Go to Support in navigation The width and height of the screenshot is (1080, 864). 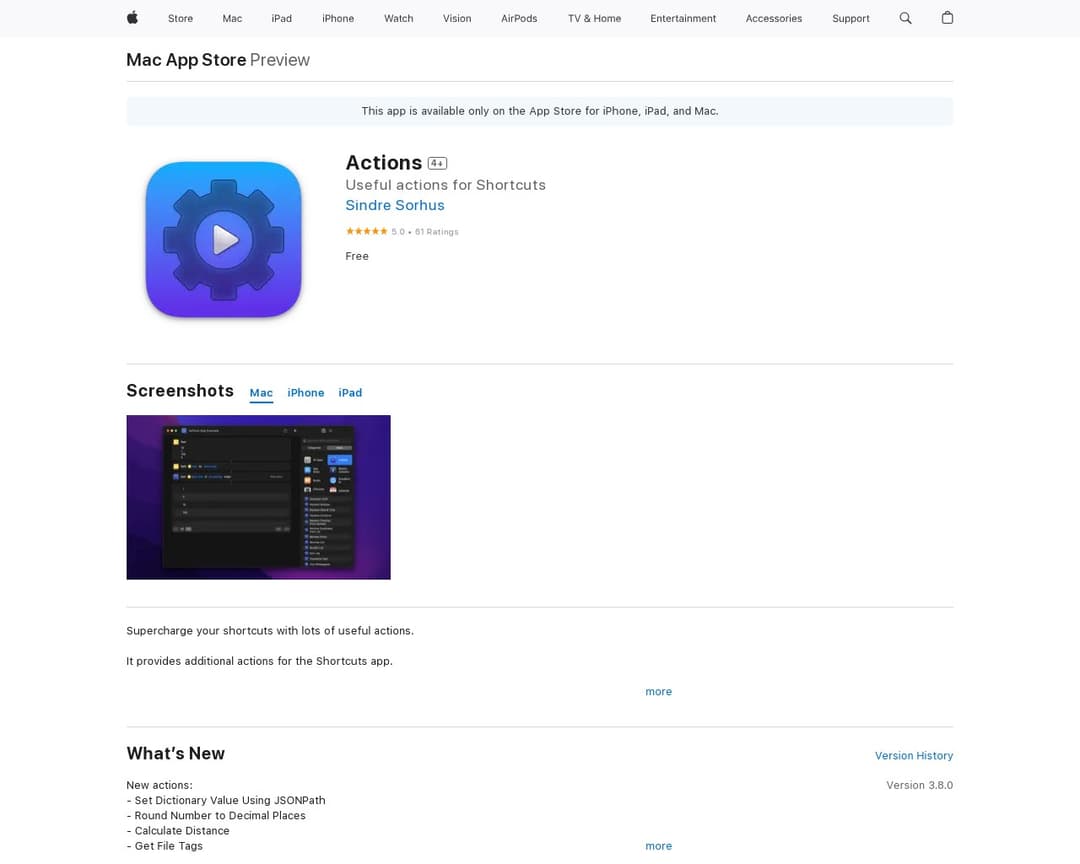851,19
